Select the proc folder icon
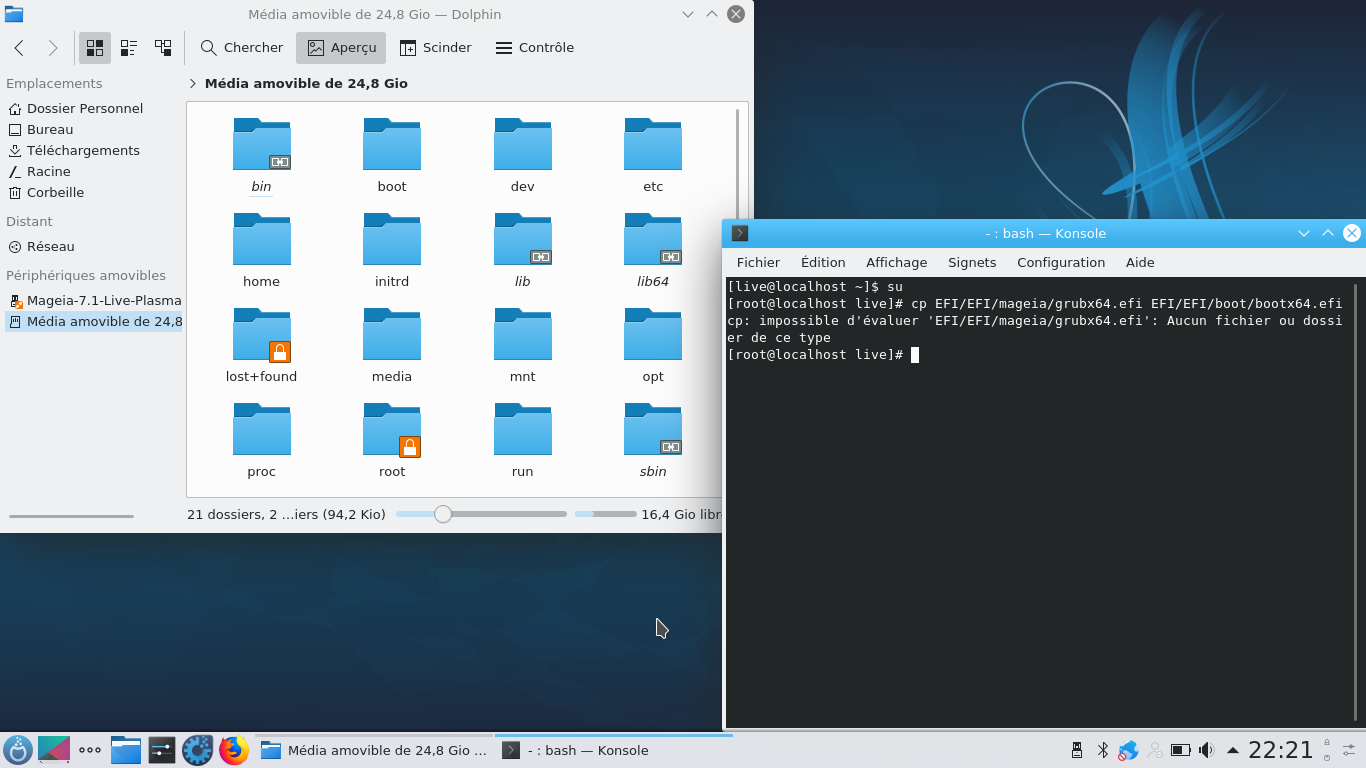Viewport: 1366px width, 768px height. (262, 429)
